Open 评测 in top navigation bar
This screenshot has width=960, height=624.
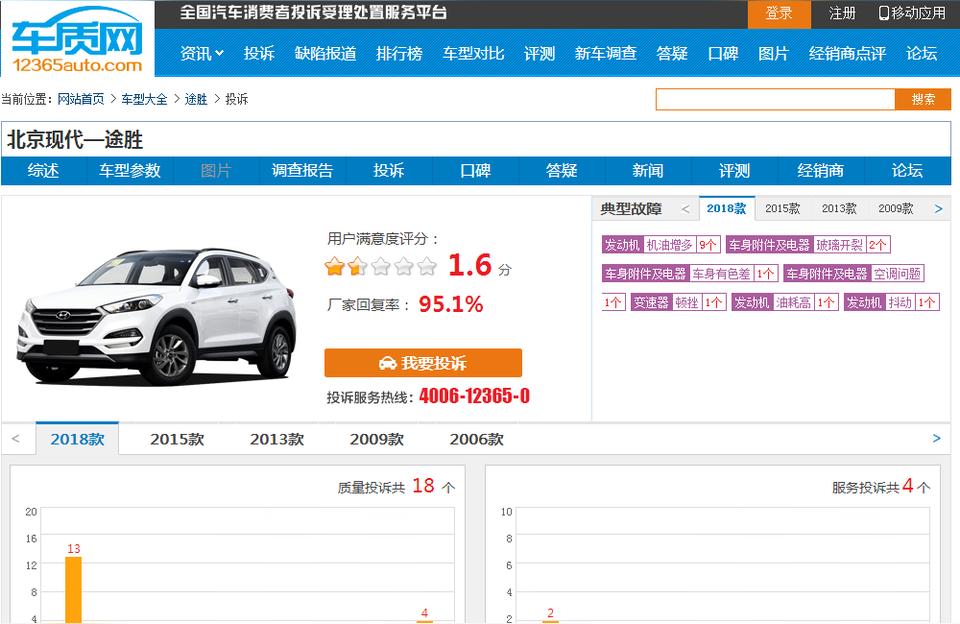539,53
